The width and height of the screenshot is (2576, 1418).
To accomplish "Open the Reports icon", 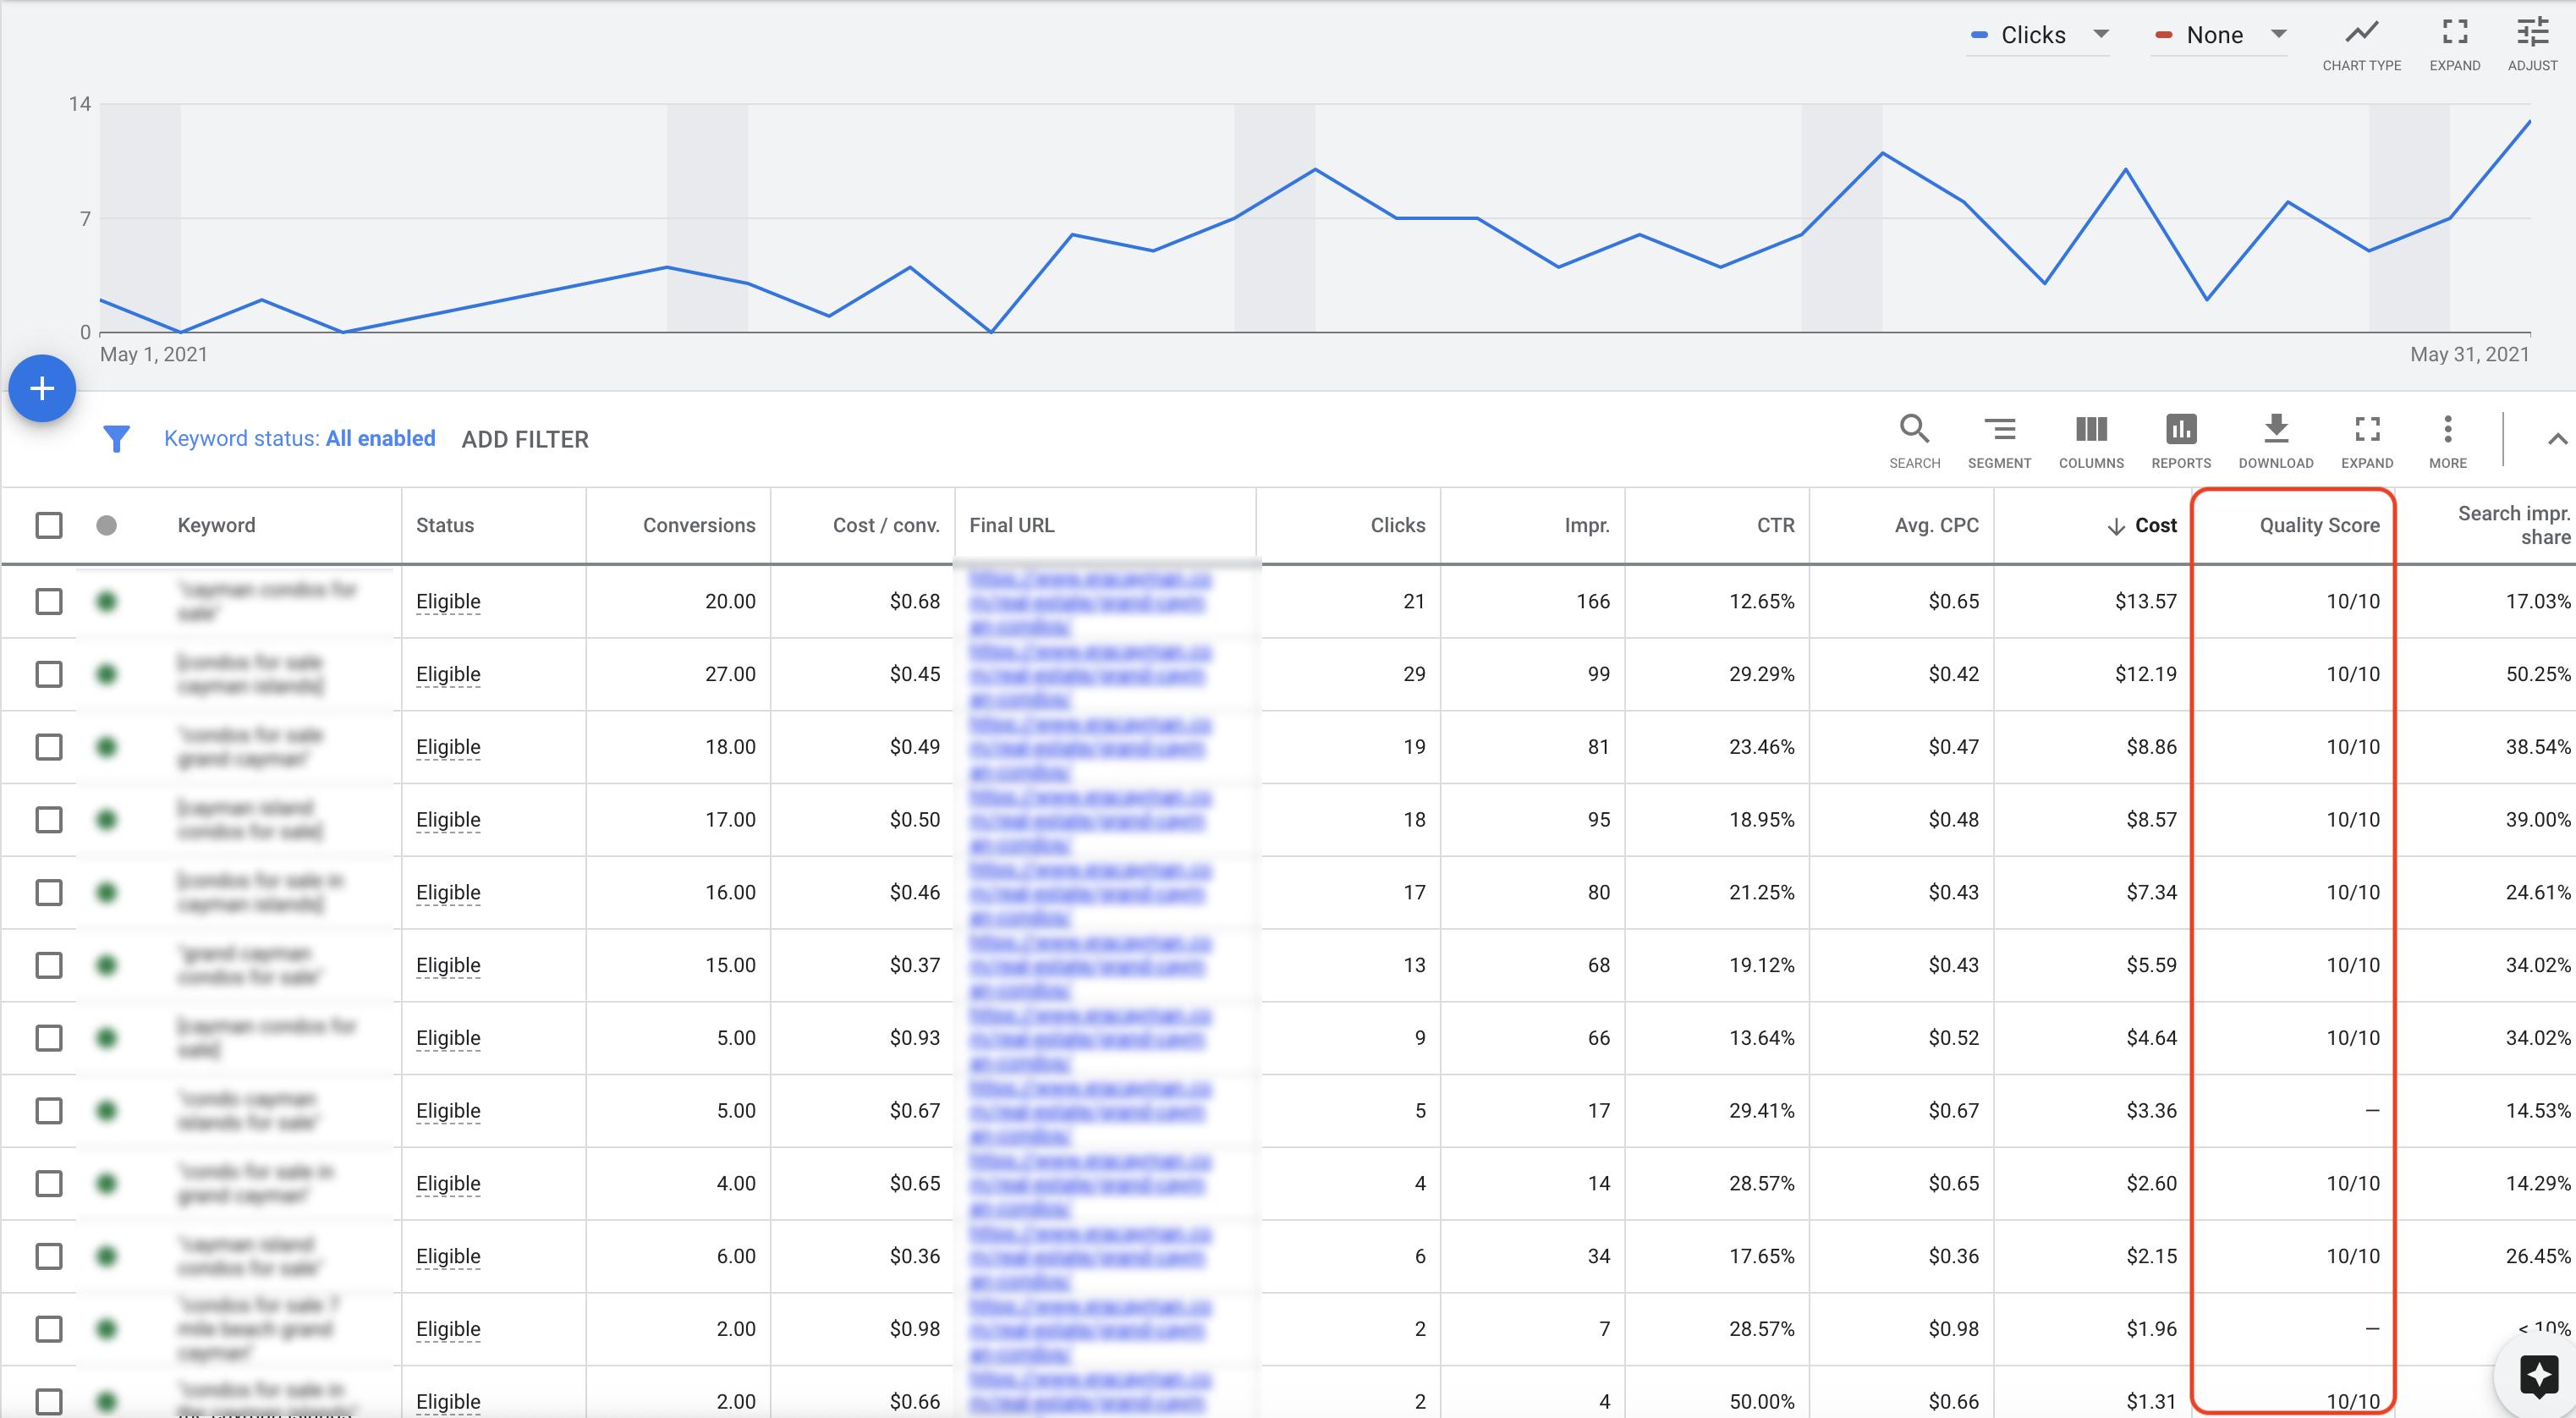I will pos(2181,429).
